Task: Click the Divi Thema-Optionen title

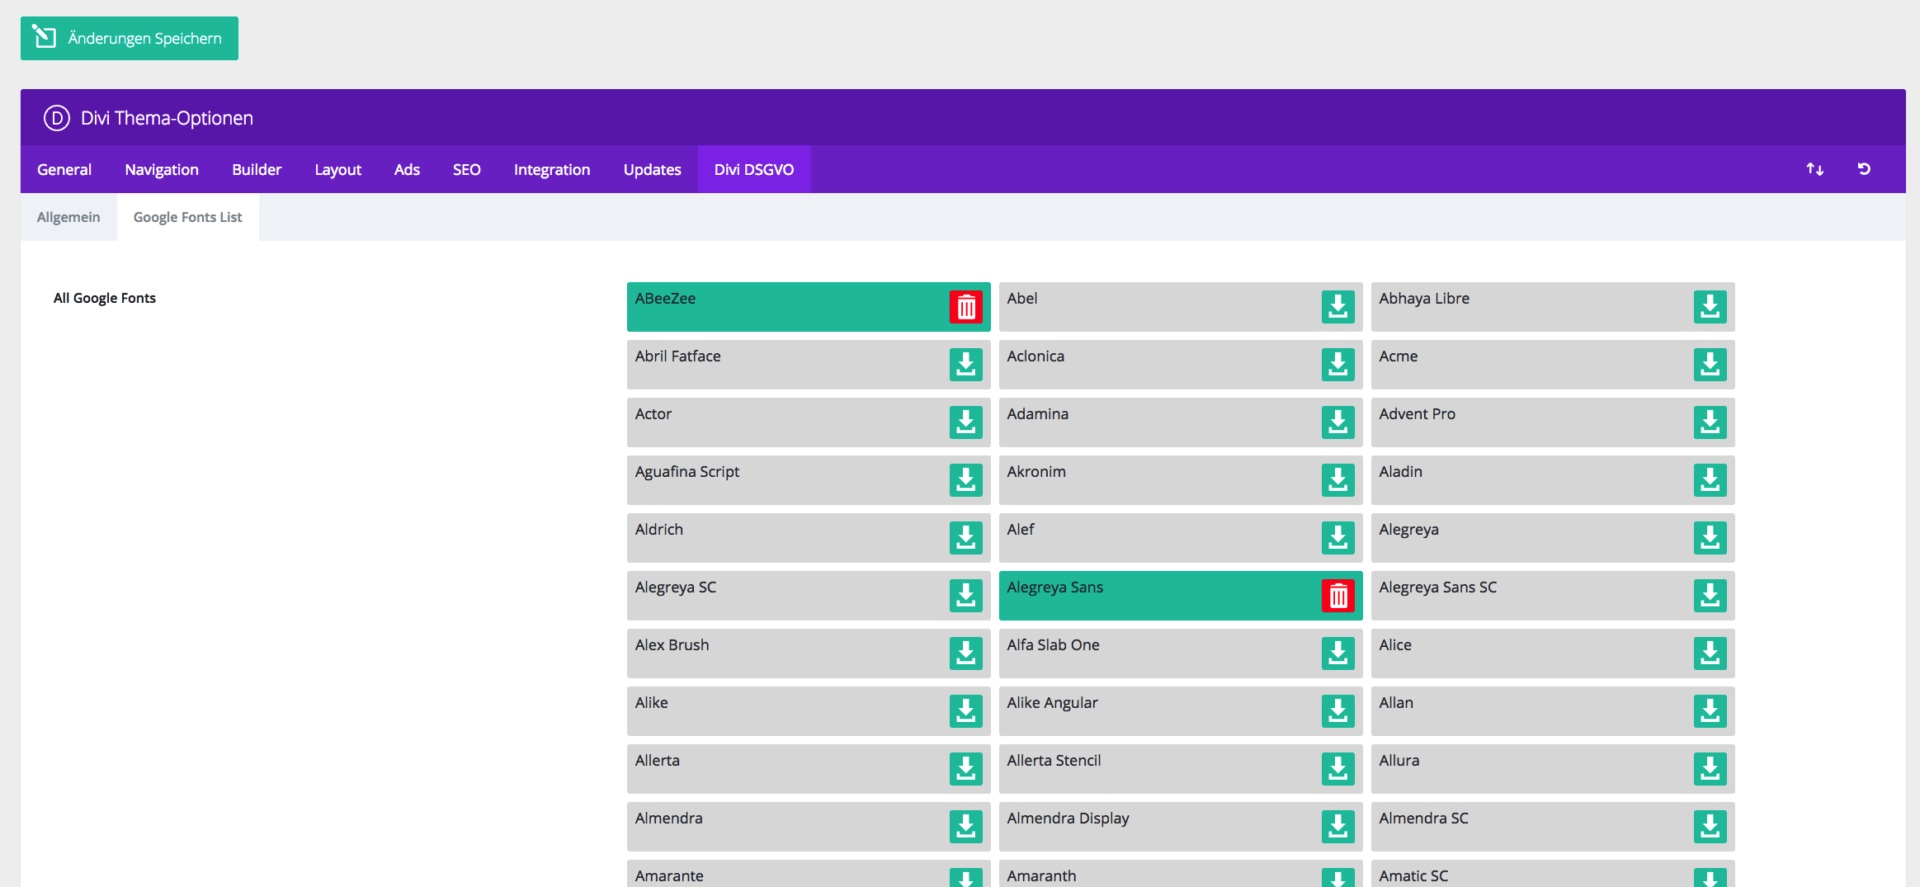Action: coord(167,118)
